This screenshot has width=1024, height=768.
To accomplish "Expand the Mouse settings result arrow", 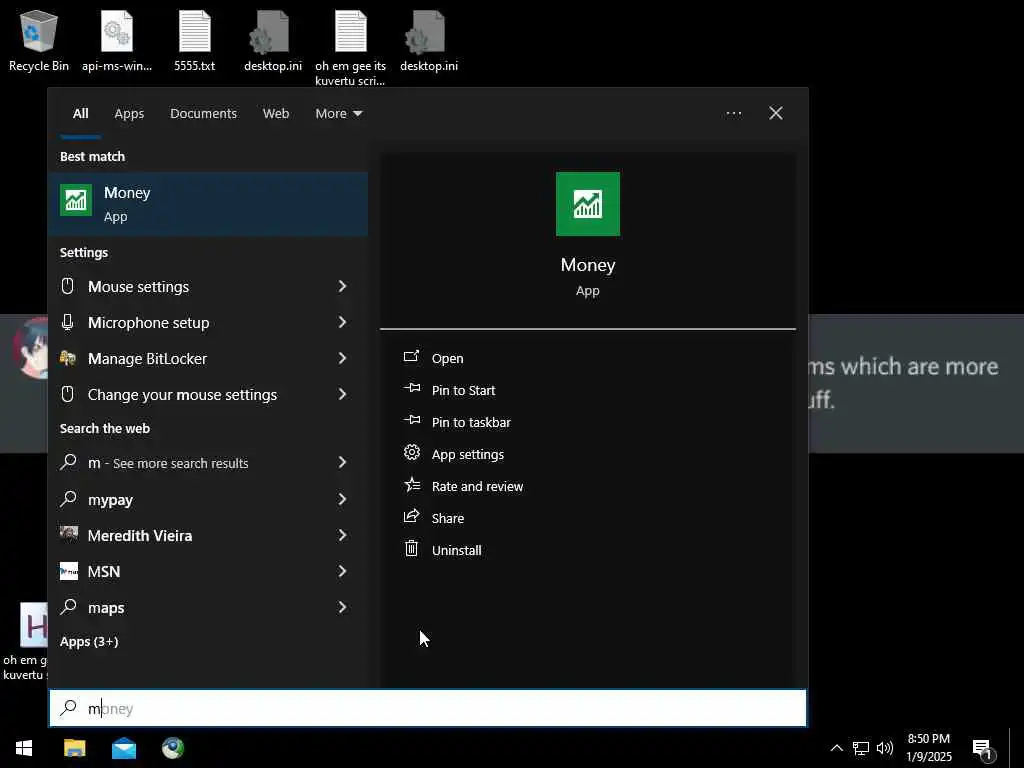I will pyautogui.click(x=342, y=286).
